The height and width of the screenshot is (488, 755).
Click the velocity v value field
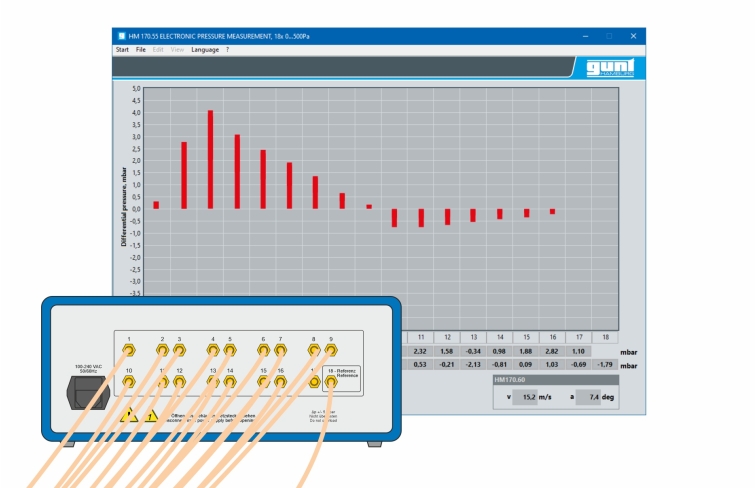coord(525,397)
